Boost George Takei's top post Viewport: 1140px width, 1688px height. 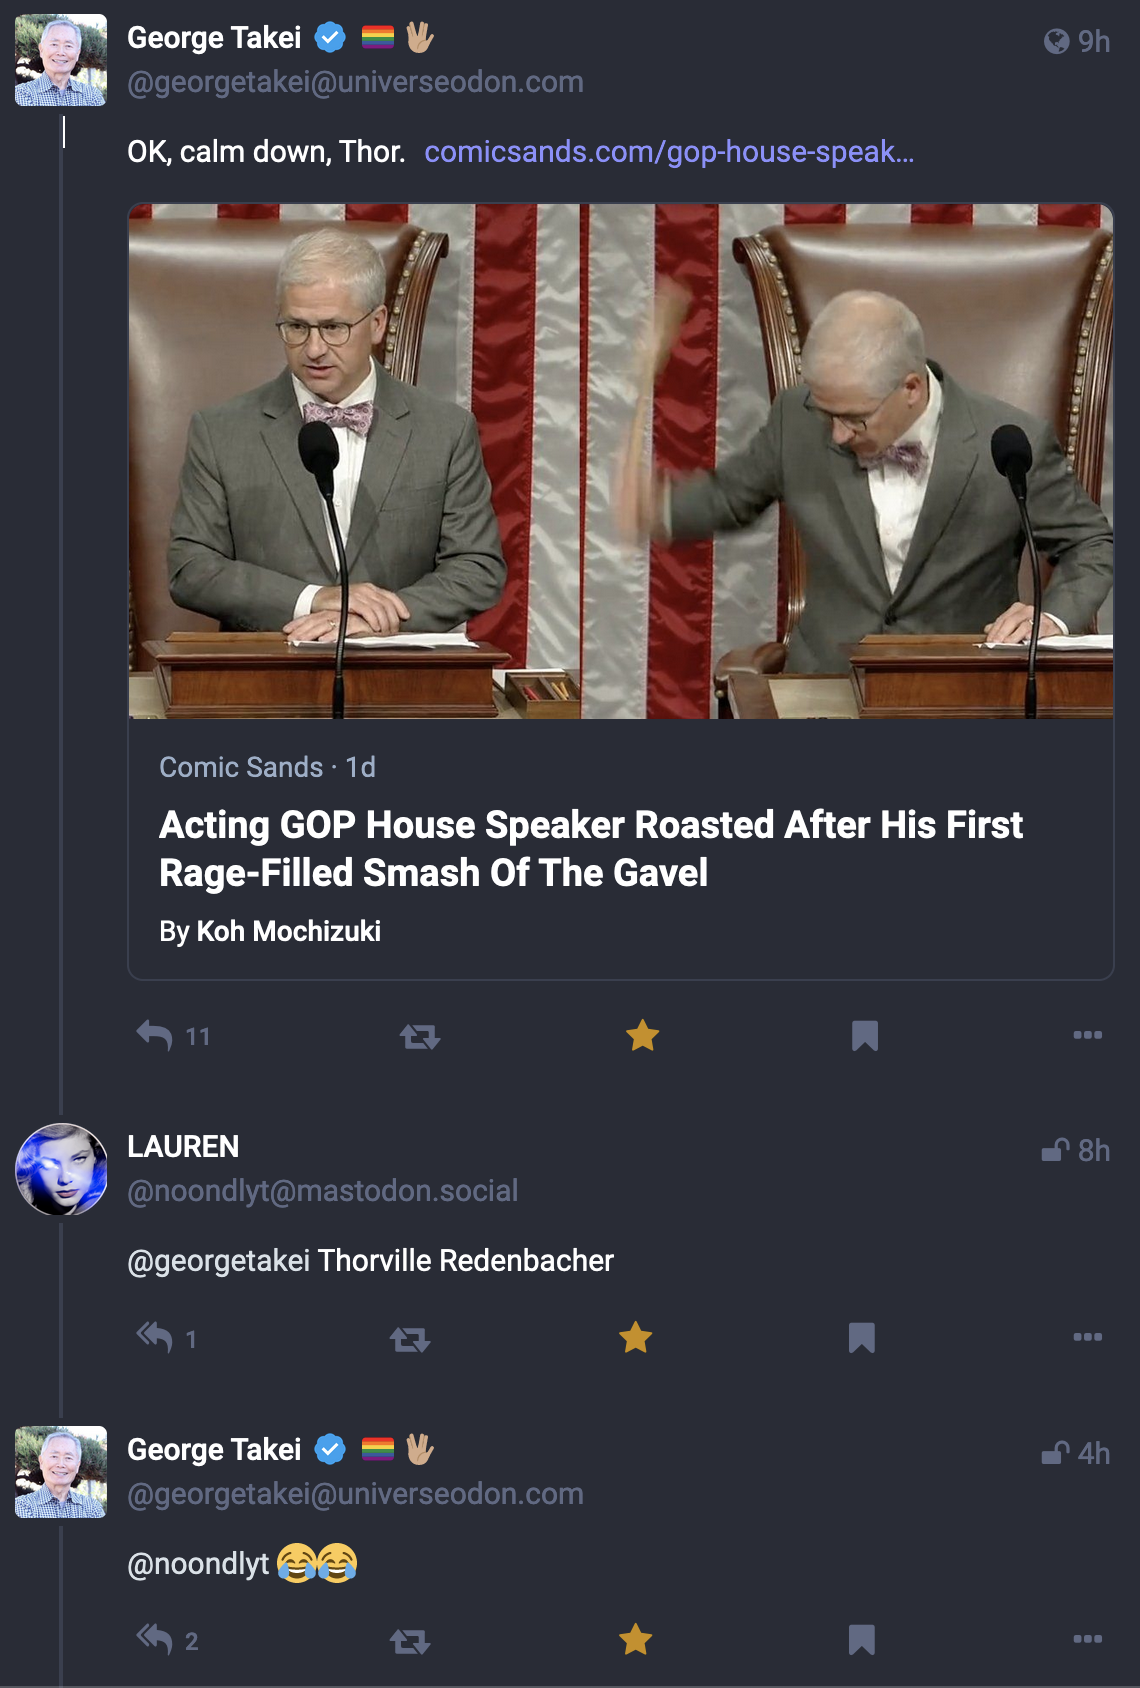tap(420, 1036)
